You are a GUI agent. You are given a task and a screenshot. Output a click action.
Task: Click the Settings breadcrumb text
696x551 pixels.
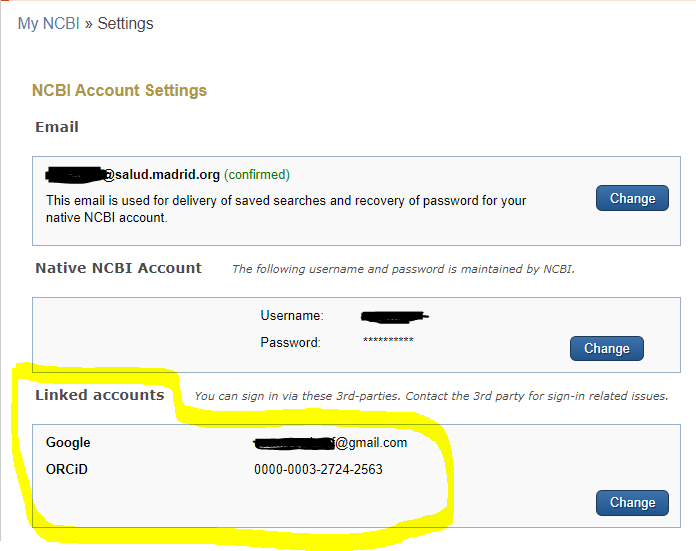(125, 23)
